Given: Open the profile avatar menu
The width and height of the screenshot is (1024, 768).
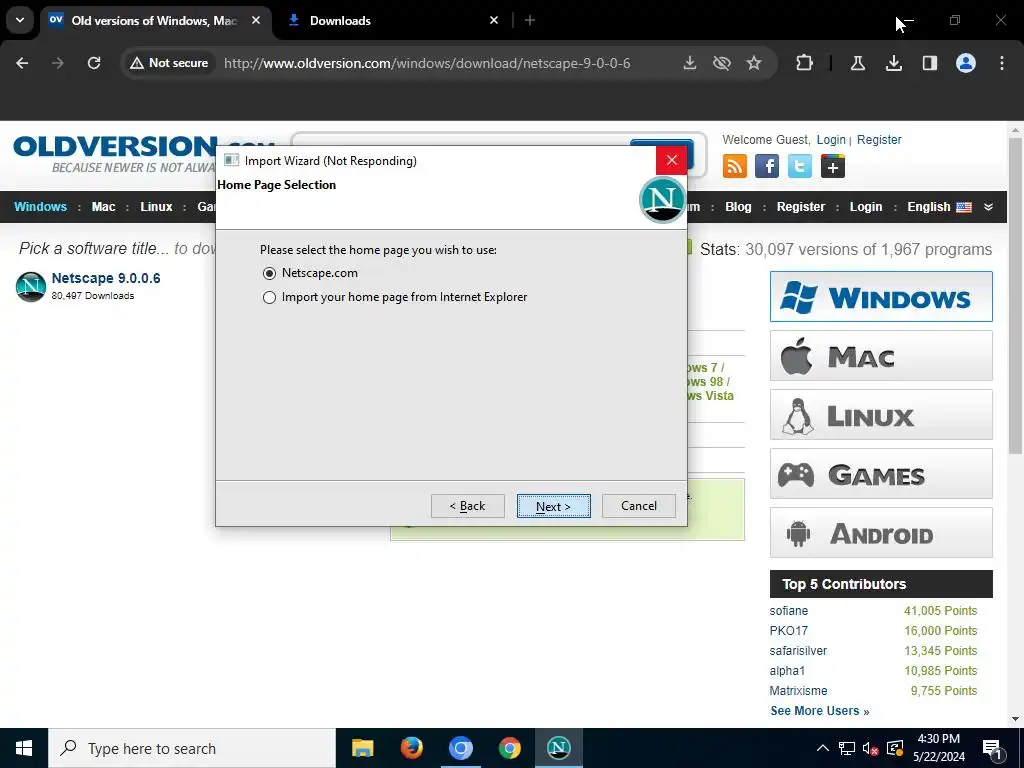Looking at the screenshot, I should click(966, 63).
